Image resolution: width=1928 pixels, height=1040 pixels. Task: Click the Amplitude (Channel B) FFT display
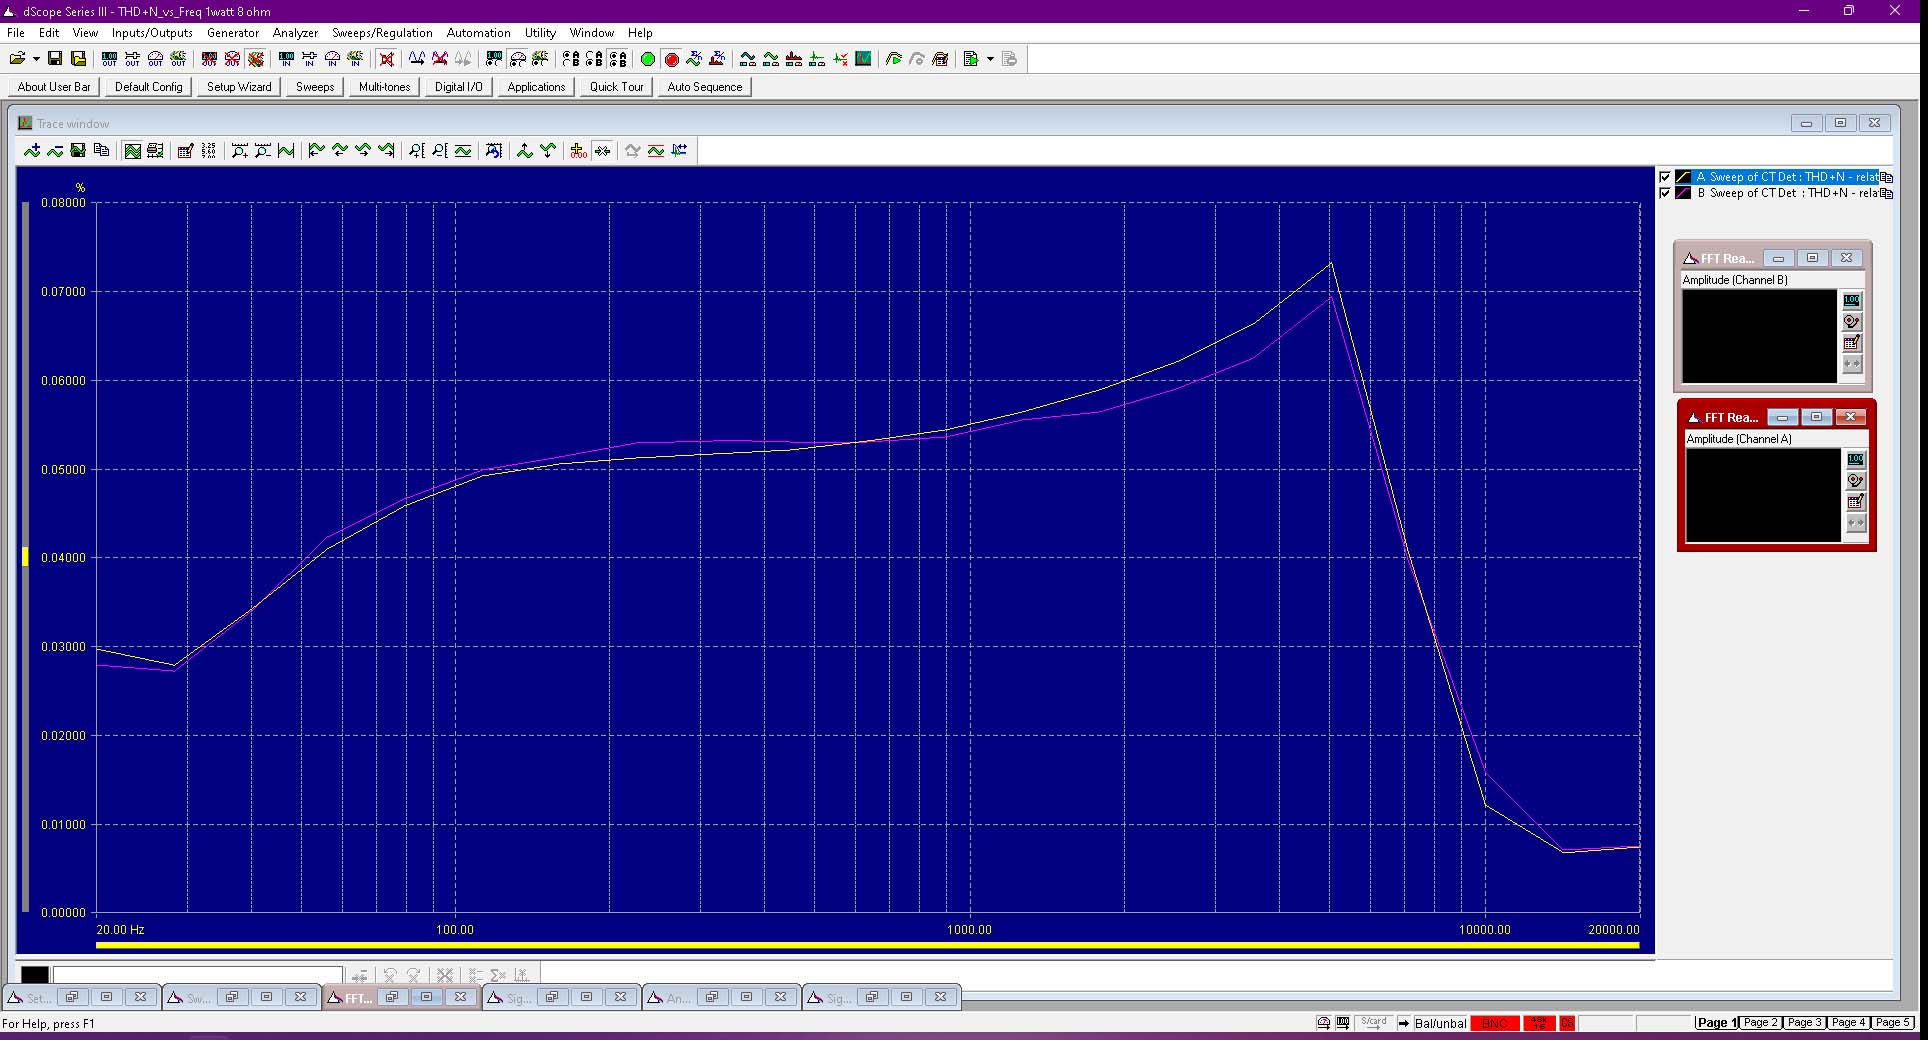[x=1759, y=336]
